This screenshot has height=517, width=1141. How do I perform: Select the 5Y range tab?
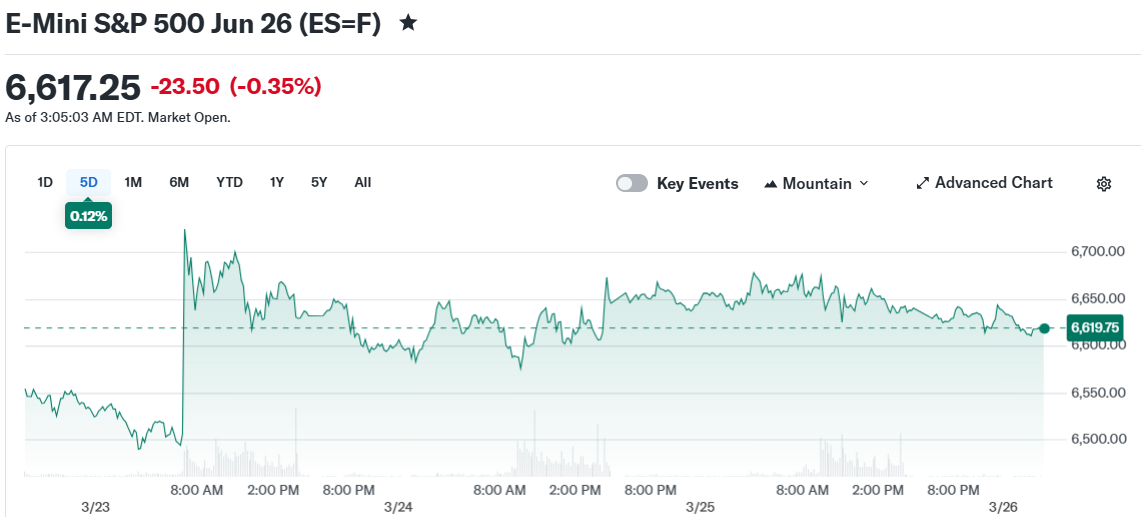pos(319,182)
